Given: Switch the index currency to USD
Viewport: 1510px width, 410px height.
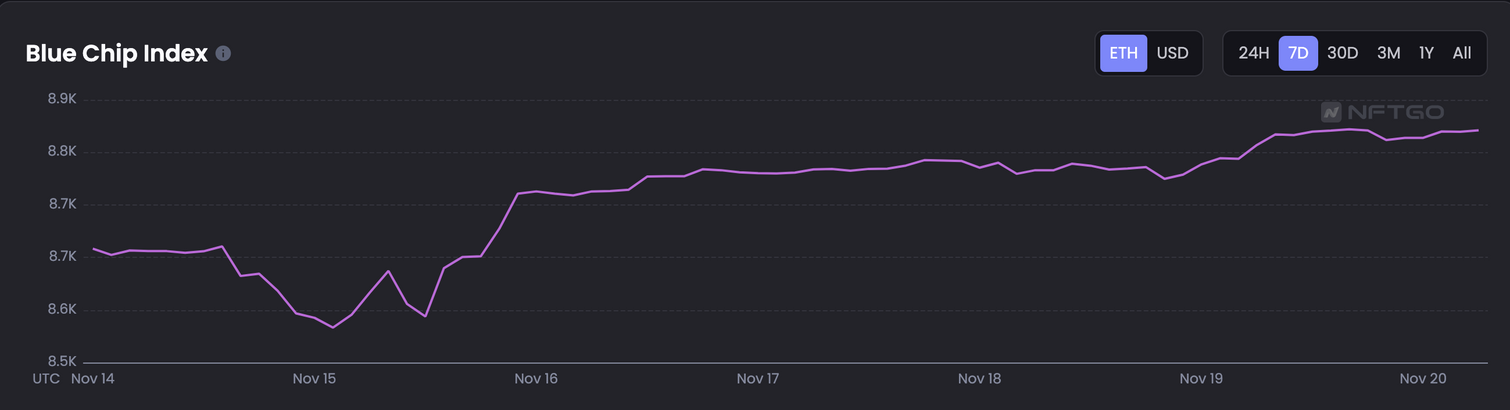Looking at the screenshot, I should click(x=1172, y=53).
